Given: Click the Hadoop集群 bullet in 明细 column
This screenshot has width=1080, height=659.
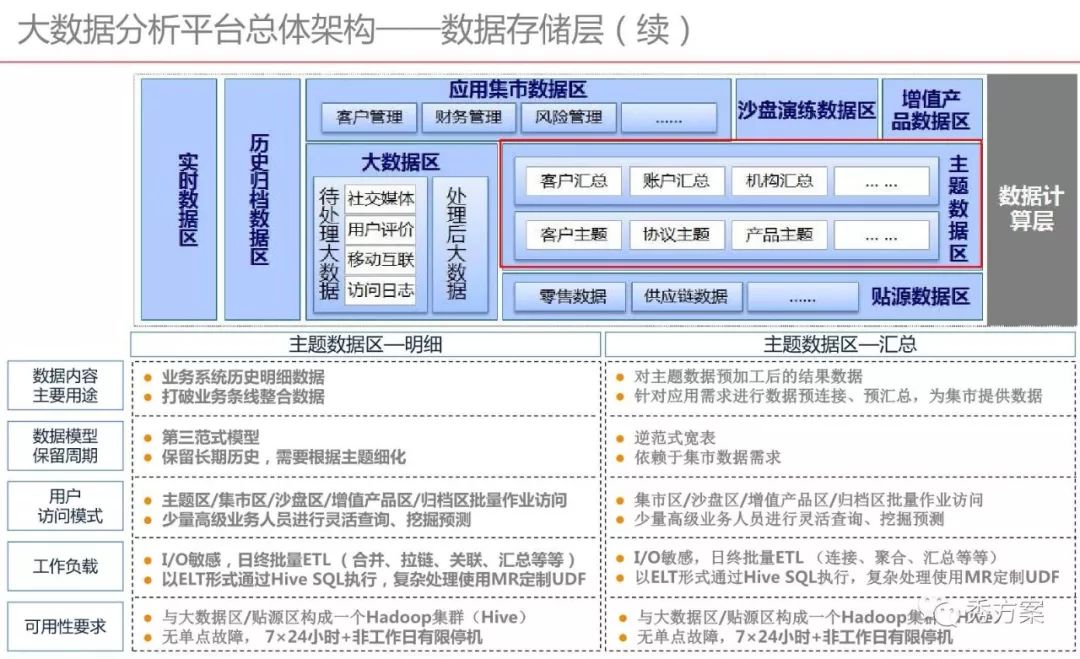Looking at the screenshot, I should pyautogui.click(x=344, y=618).
